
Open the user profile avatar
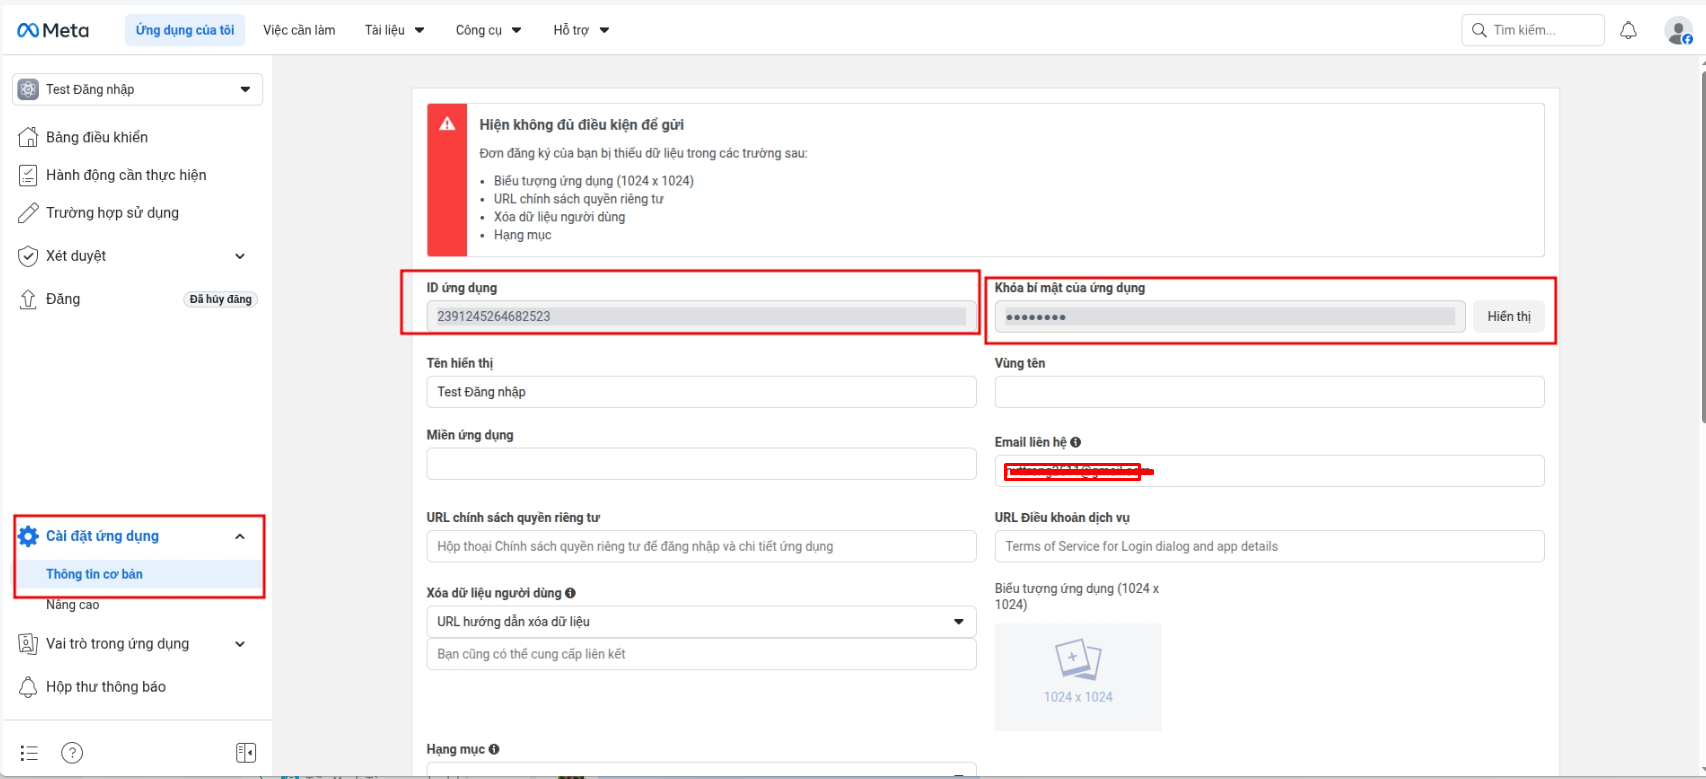click(1677, 30)
